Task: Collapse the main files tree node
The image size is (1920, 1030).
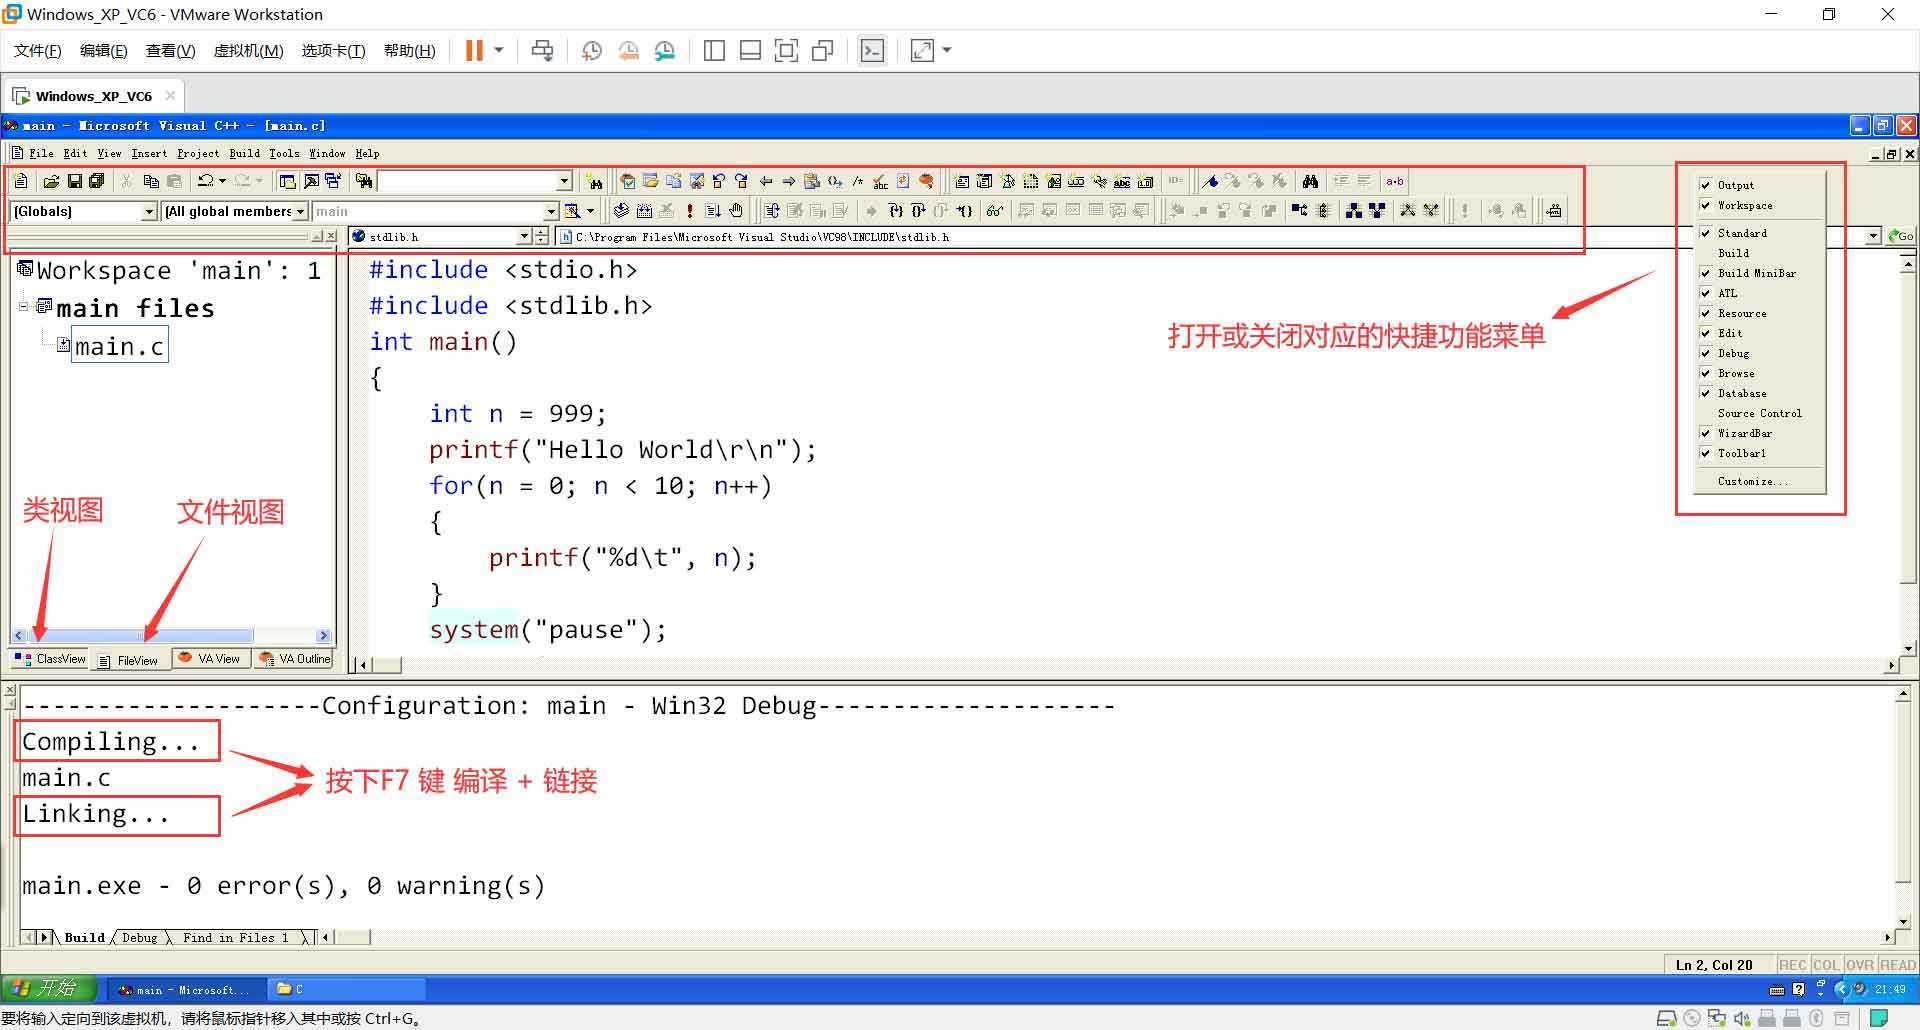Action: point(24,306)
